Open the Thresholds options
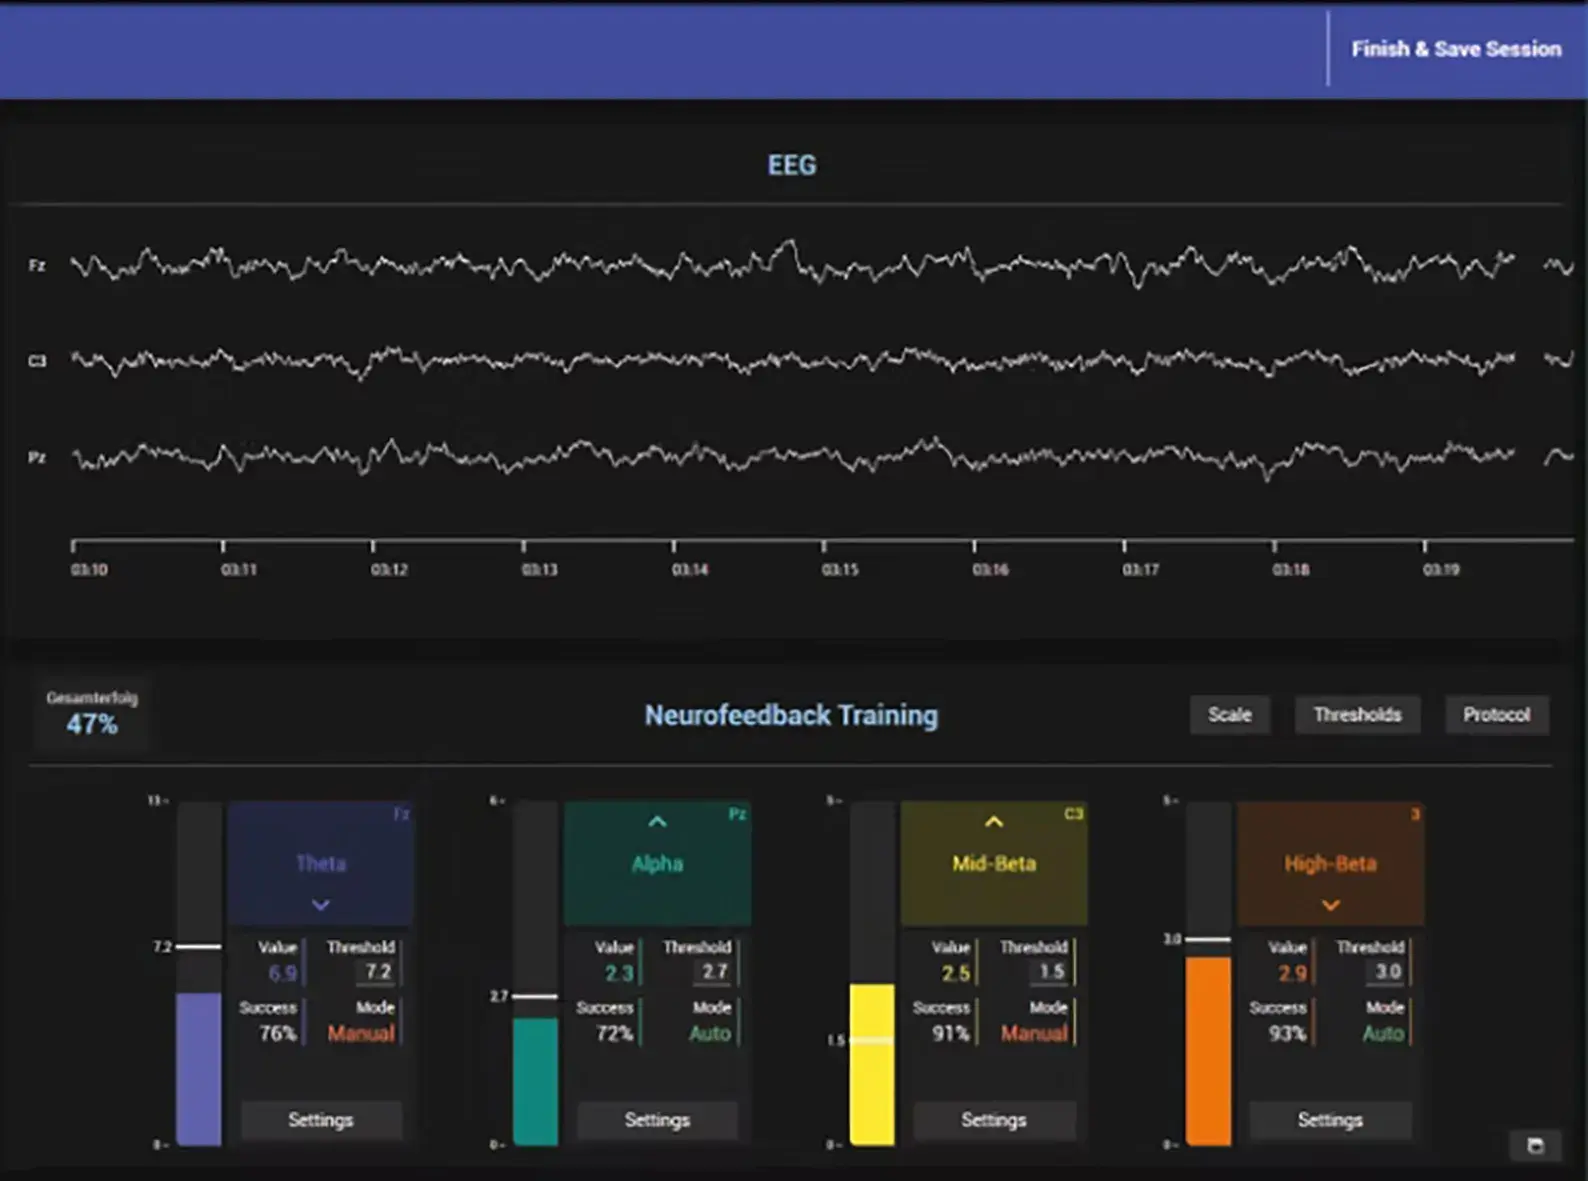Image resolution: width=1588 pixels, height=1181 pixels. (1357, 715)
